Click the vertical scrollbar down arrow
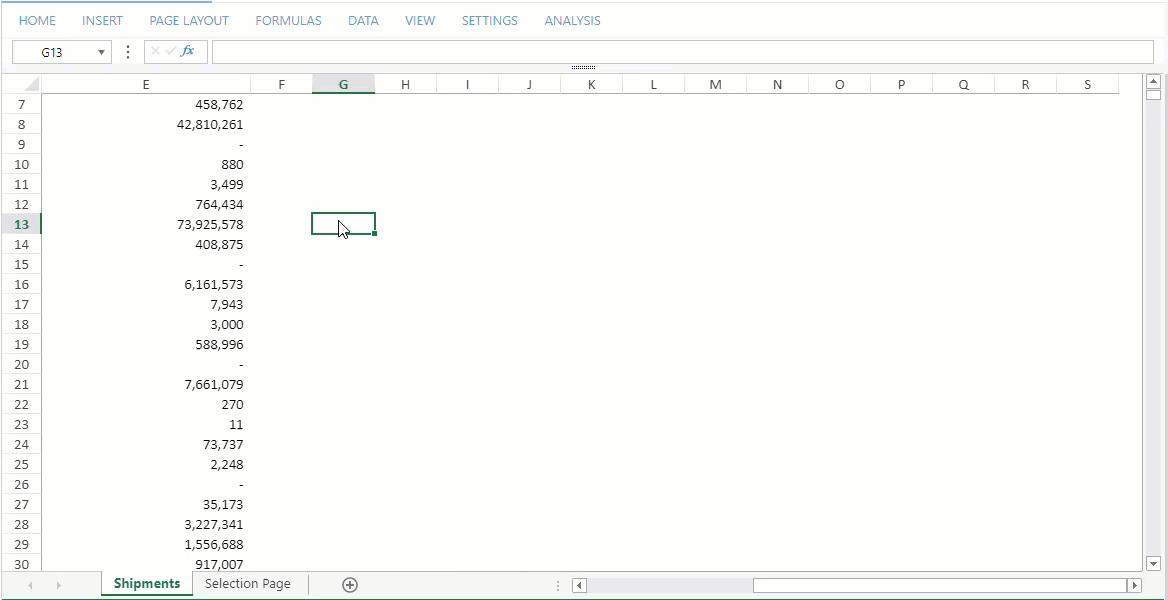Viewport: 1168px width, 600px height. click(1153, 563)
